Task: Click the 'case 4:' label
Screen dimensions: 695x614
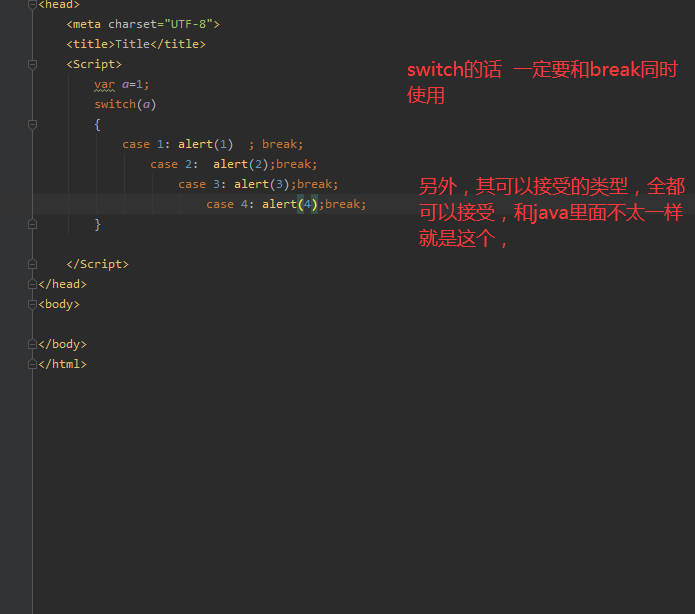Action: pyautogui.click(x=230, y=204)
